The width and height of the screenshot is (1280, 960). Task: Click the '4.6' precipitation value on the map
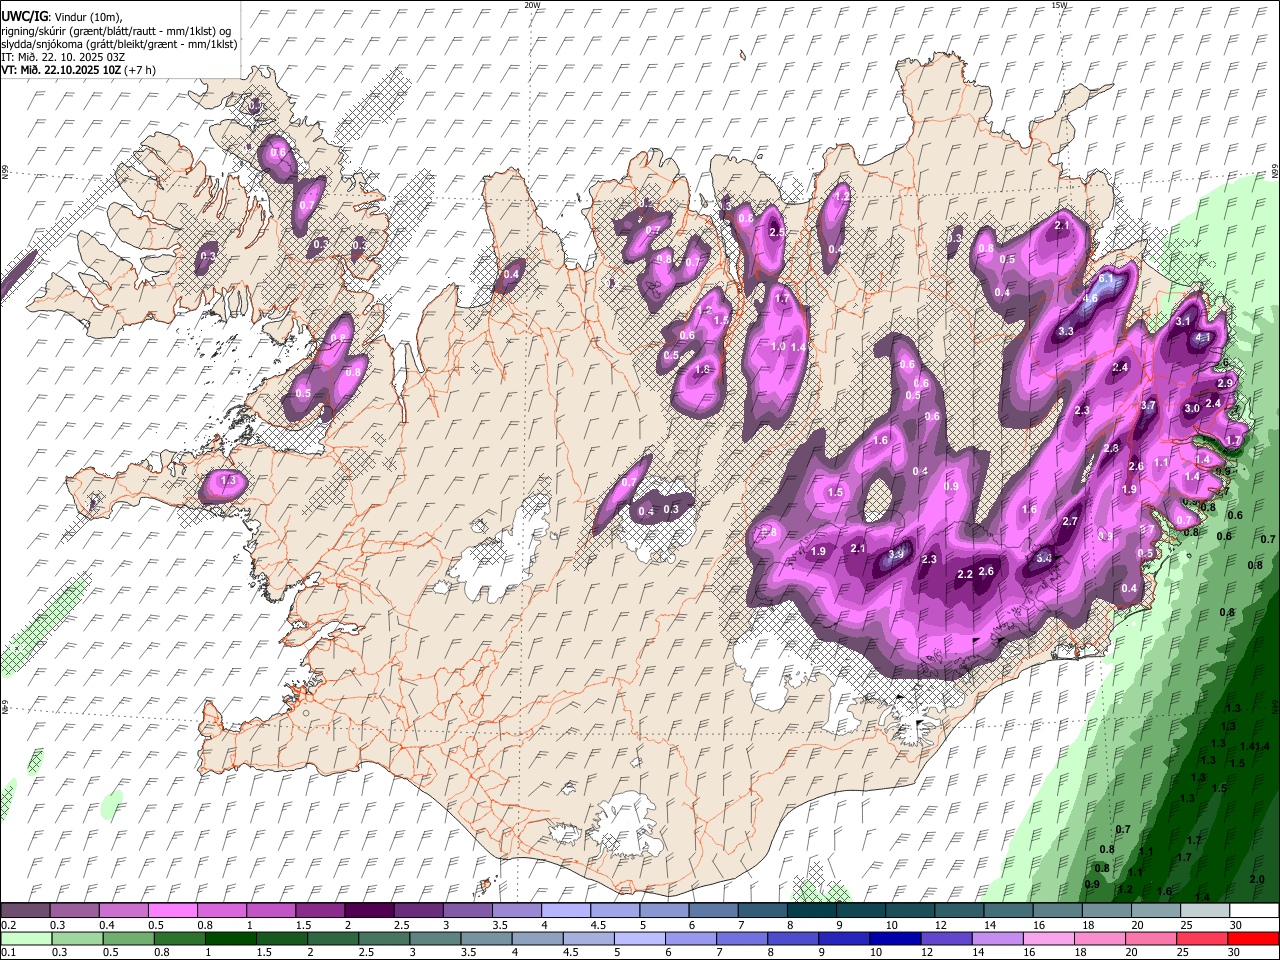(1091, 298)
